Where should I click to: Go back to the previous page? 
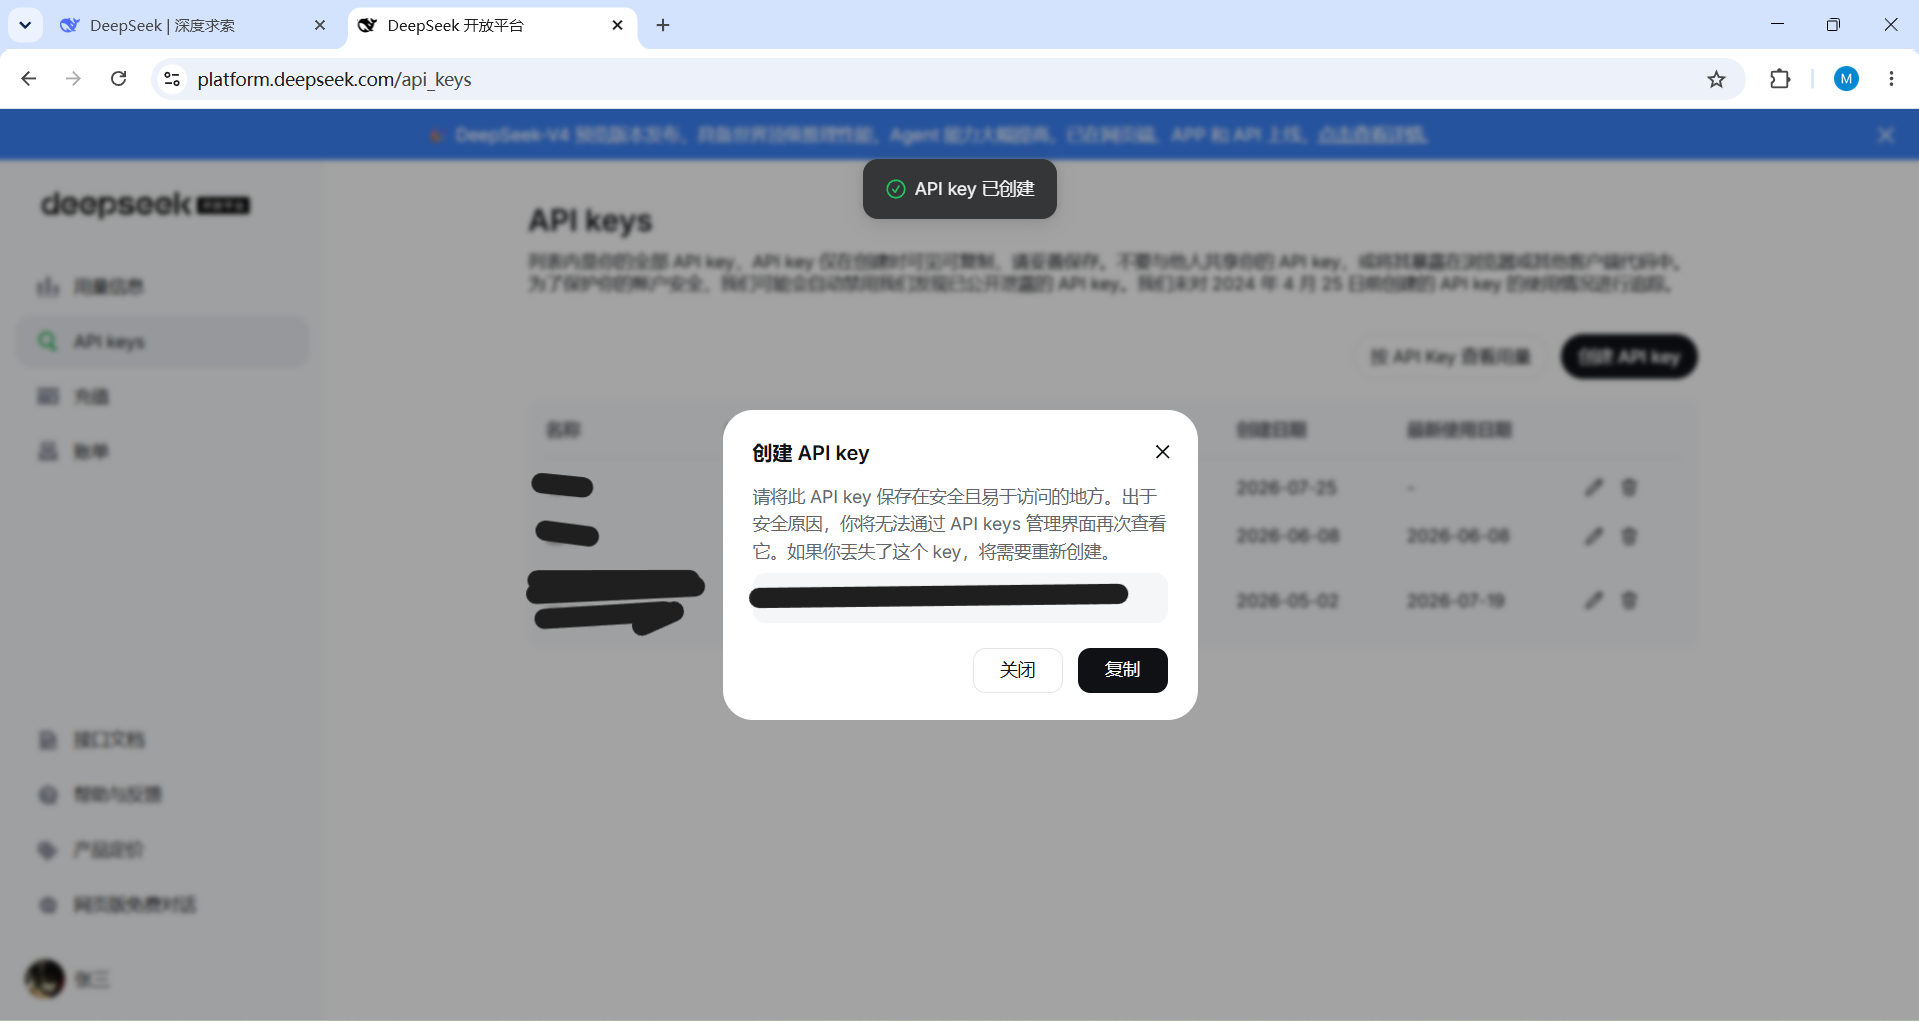(29, 79)
